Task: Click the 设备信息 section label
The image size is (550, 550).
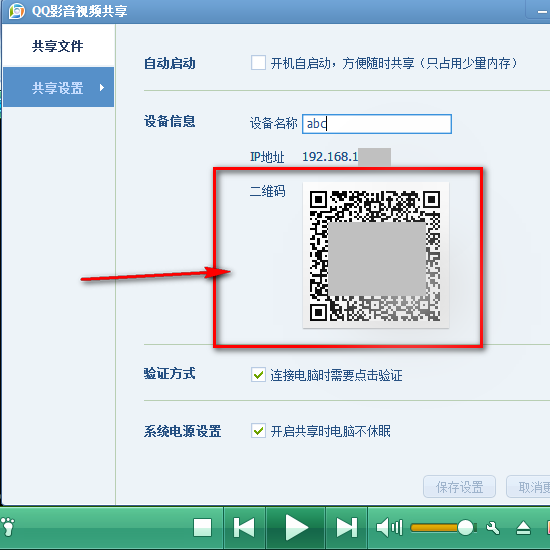Action: (x=170, y=121)
